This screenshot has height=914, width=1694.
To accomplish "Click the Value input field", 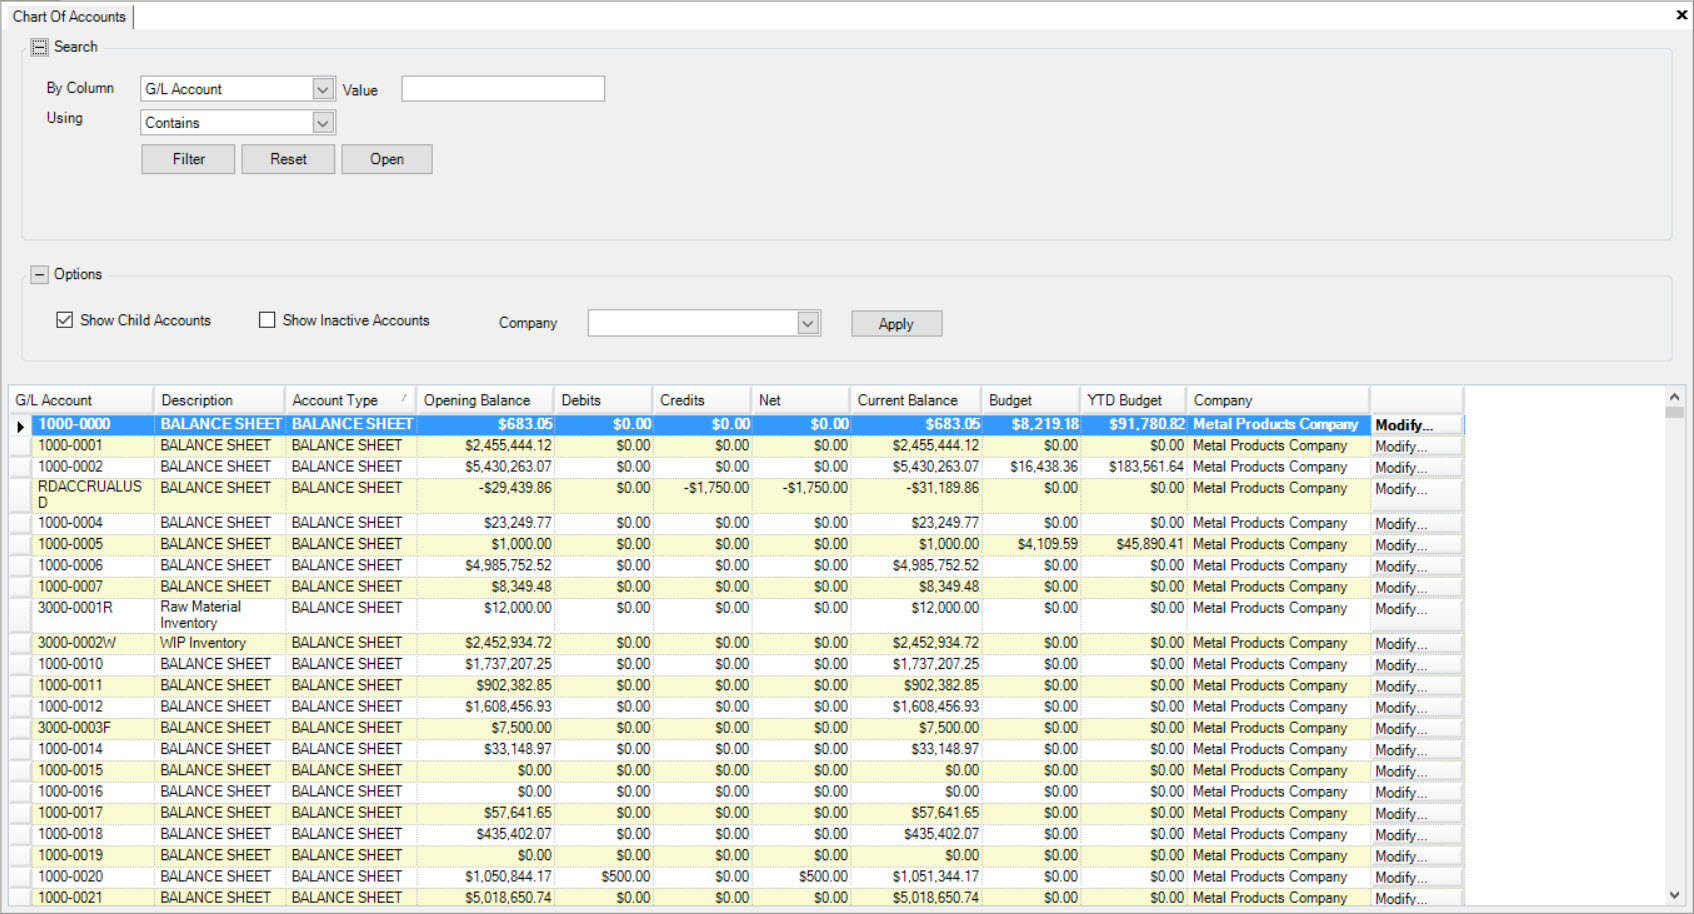I will 503,89.
